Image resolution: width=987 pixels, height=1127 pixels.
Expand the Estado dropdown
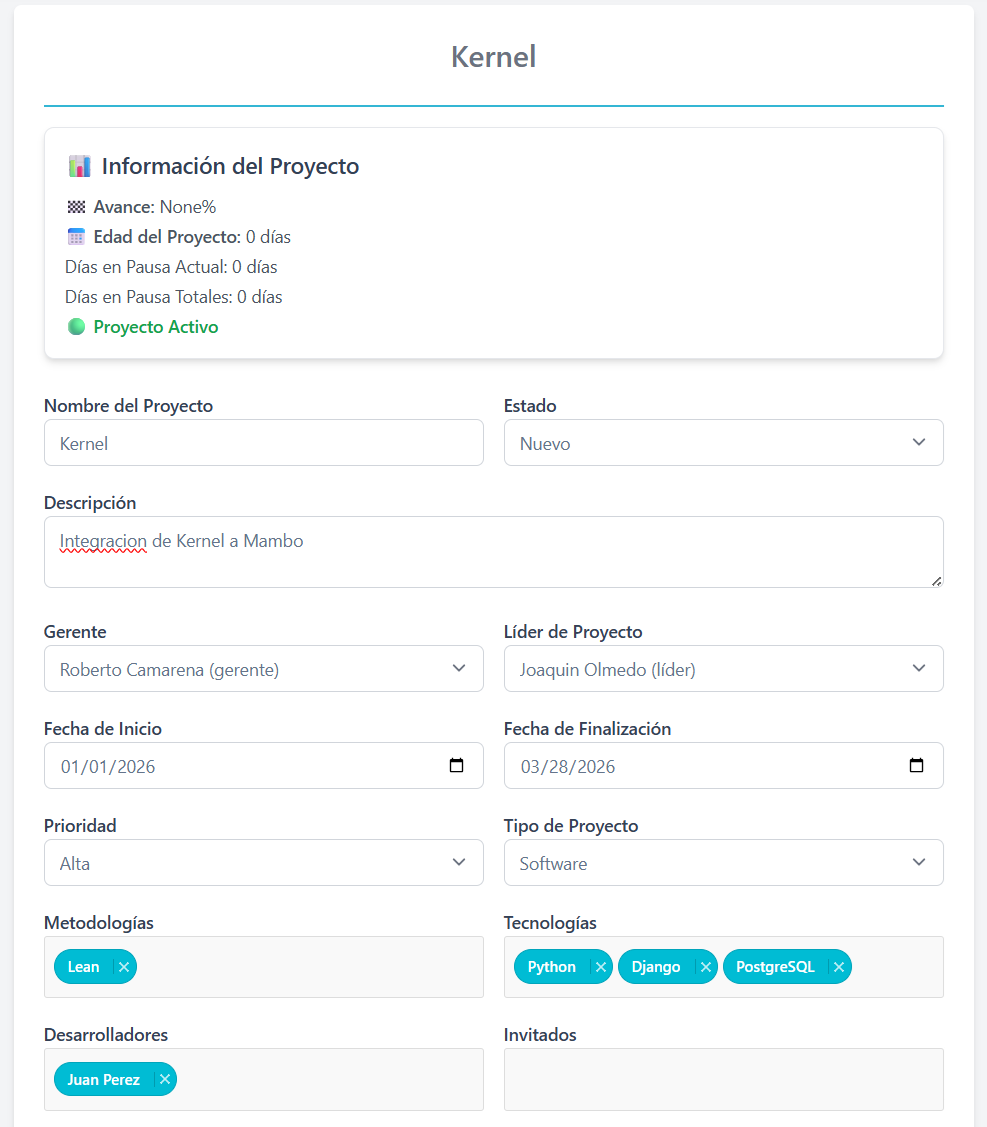point(723,443)
